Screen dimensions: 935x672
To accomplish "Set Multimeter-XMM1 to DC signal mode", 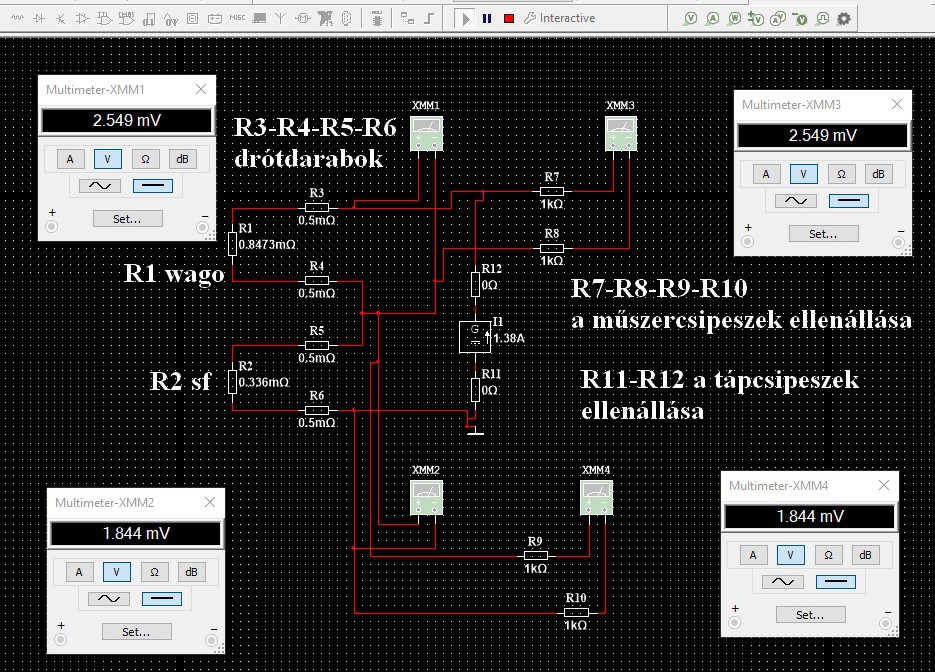I will coord(153,186).
